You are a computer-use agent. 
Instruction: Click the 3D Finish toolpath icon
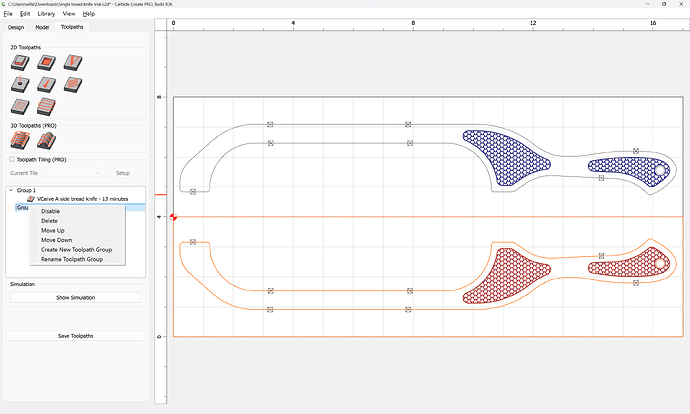coord(45,141)
